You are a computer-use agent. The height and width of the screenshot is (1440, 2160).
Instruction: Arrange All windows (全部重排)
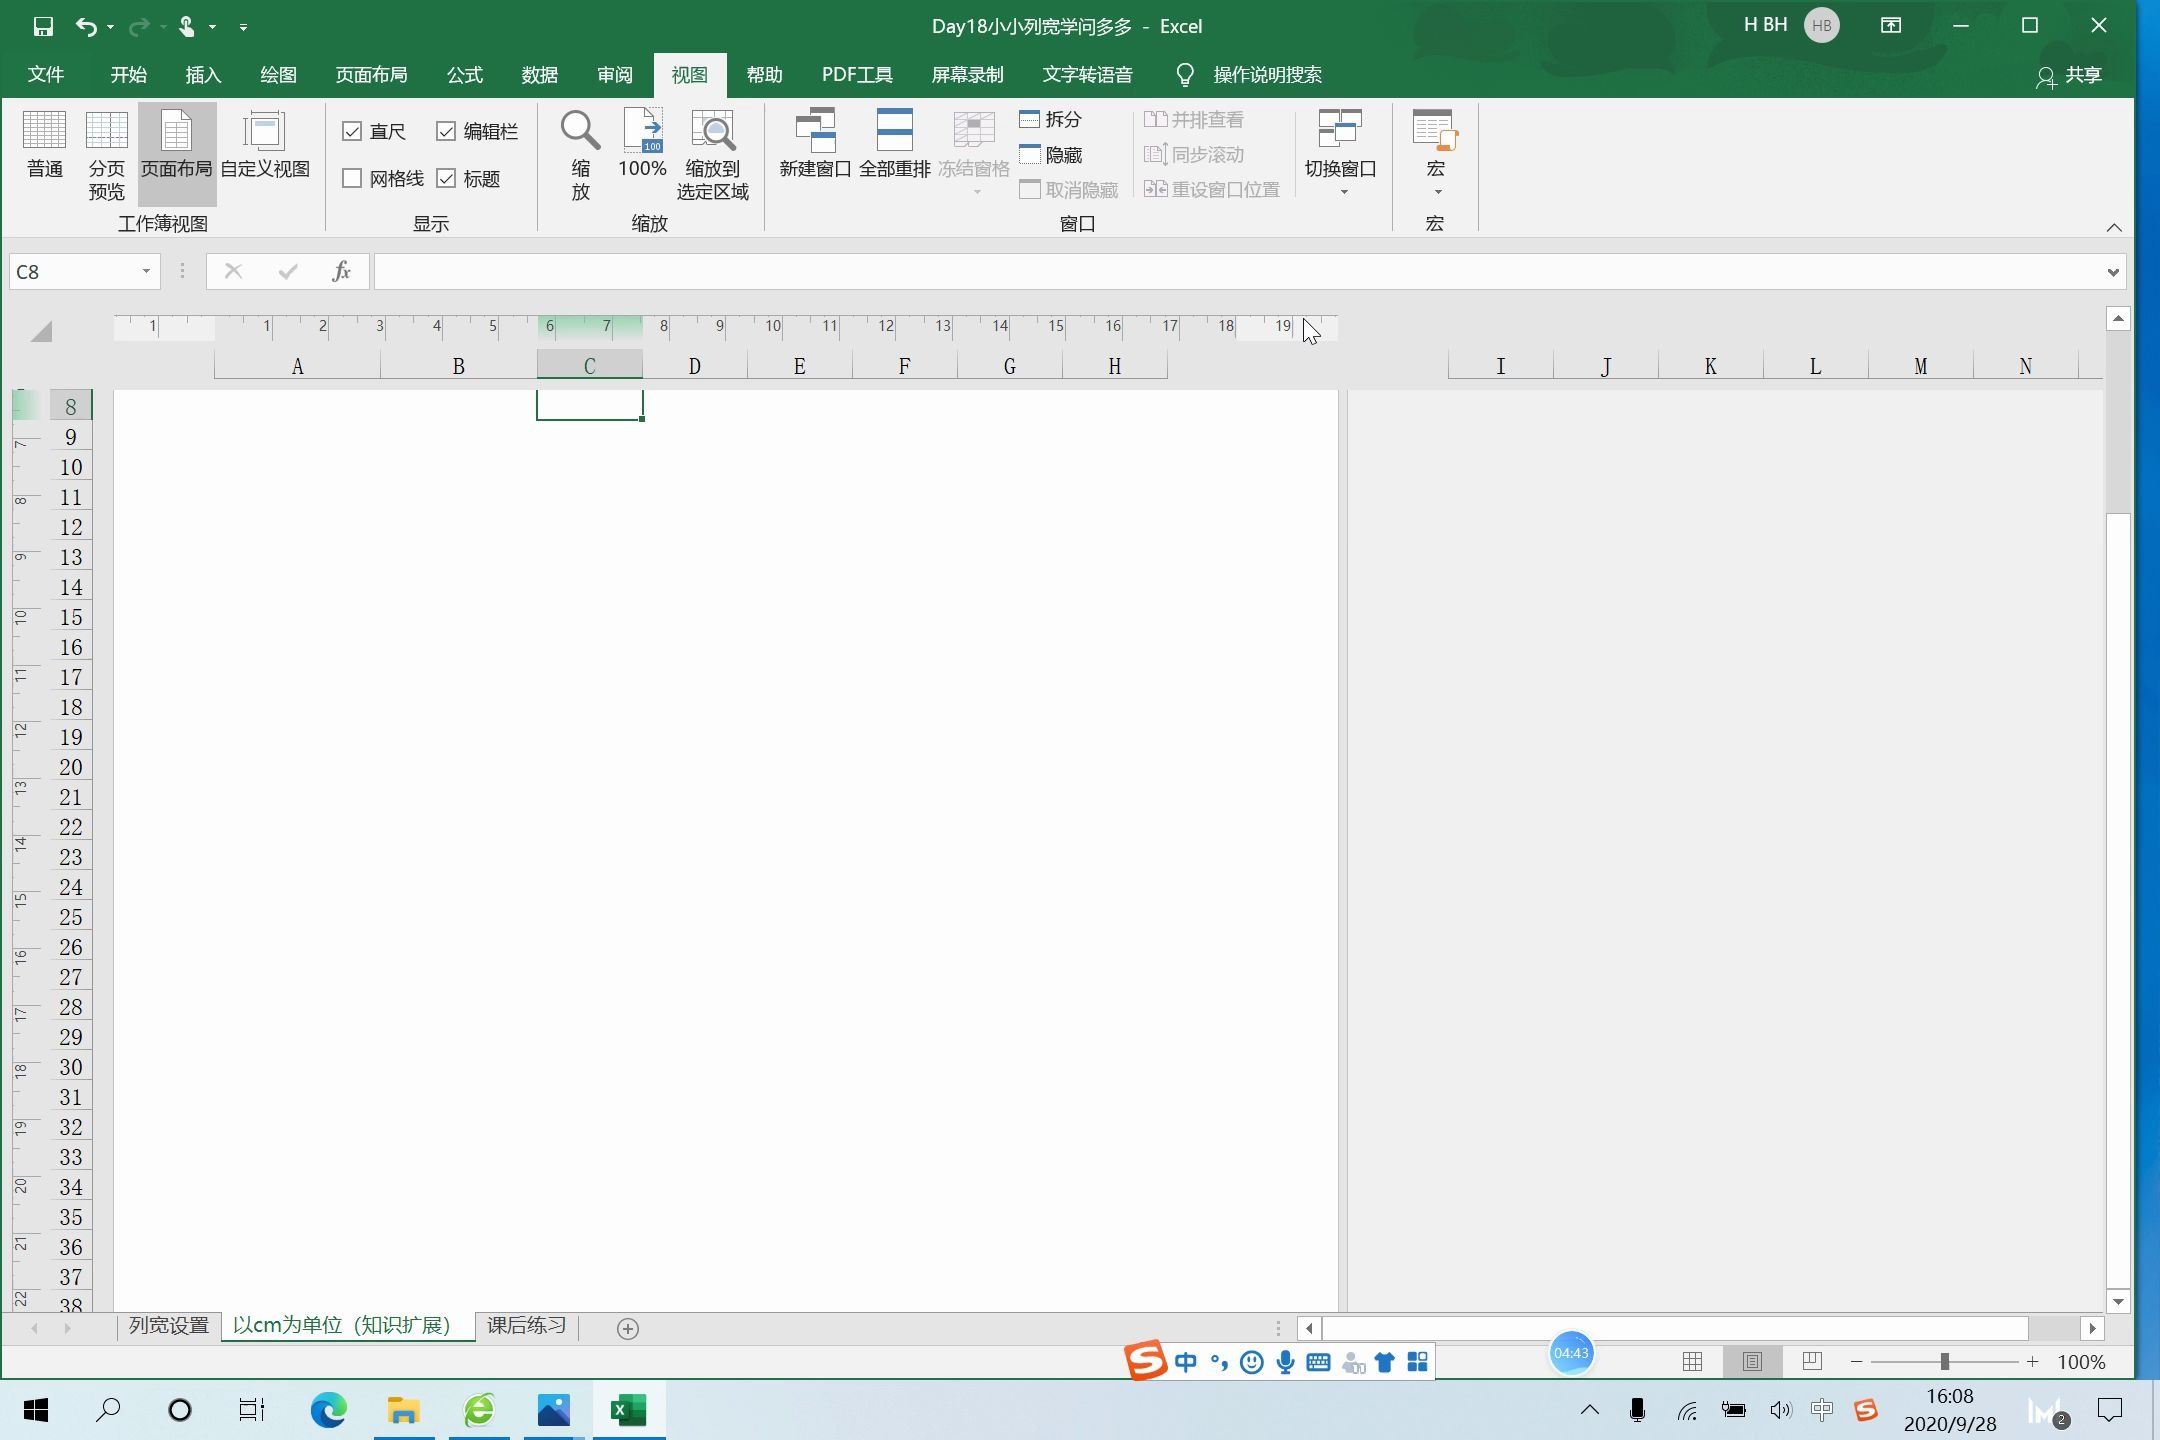894,145
